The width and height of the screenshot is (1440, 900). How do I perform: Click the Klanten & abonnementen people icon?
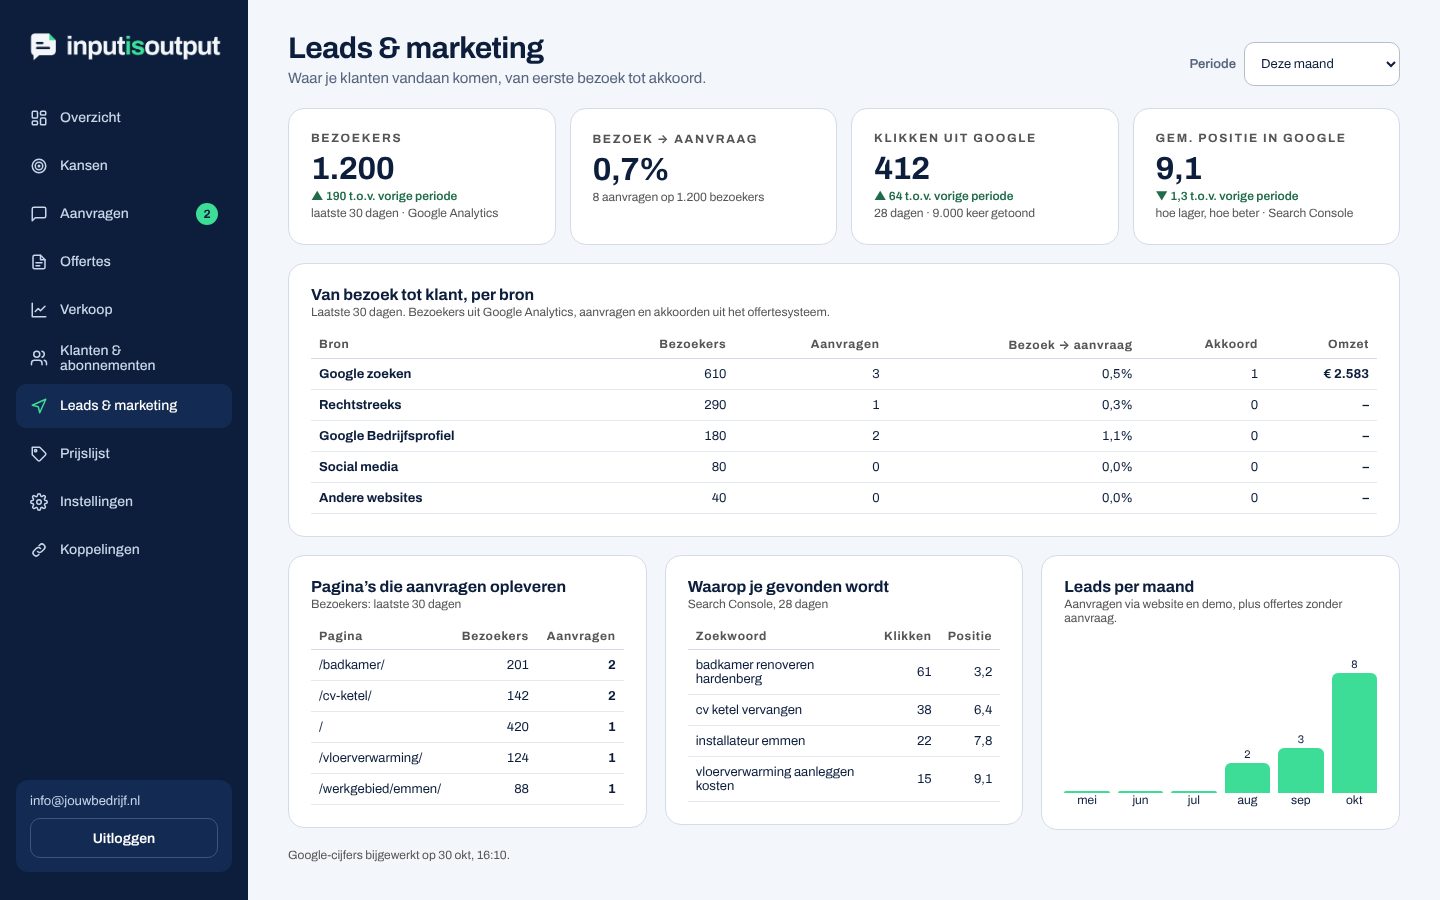pyautogui.click(x=39, y=358)
